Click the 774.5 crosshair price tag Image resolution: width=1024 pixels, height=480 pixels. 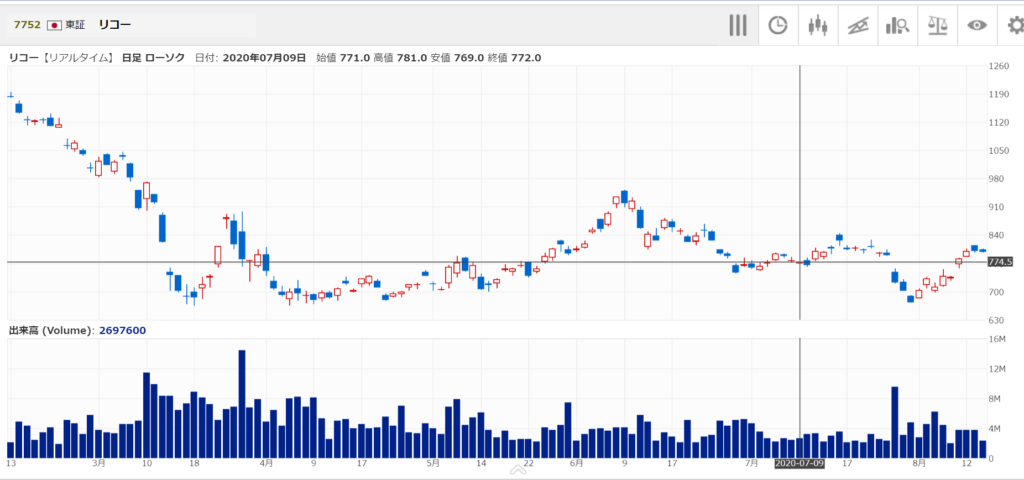pos(1000,262)
